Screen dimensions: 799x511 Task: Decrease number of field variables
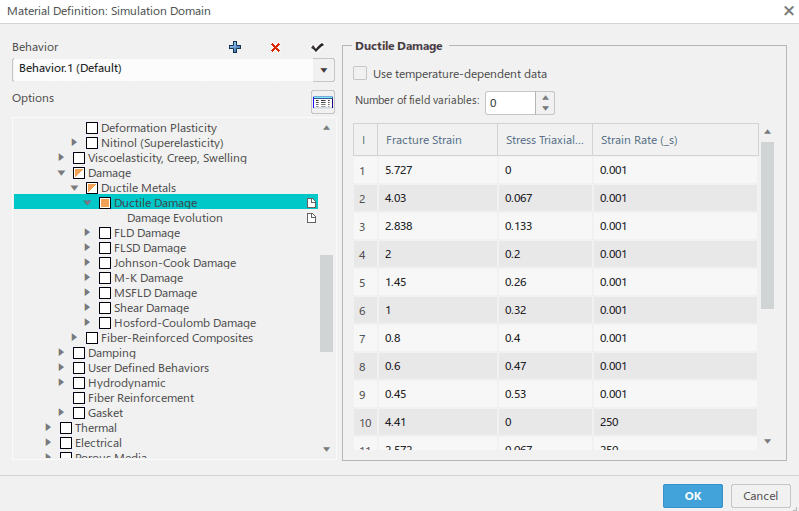[x=545, y=109]
